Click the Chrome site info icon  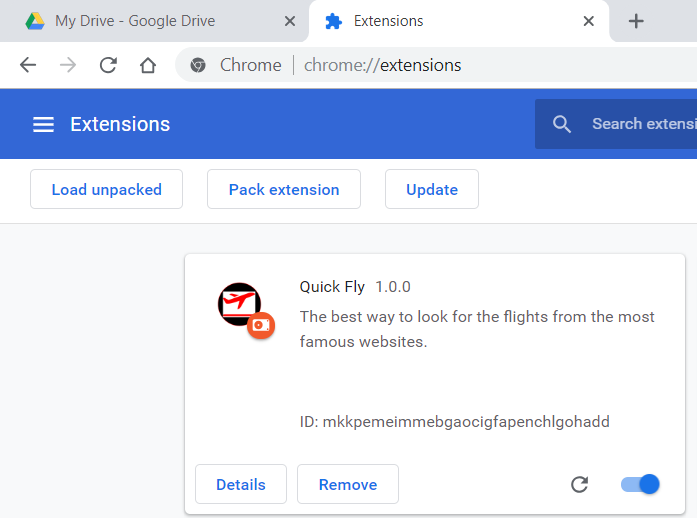click(198, 65)
